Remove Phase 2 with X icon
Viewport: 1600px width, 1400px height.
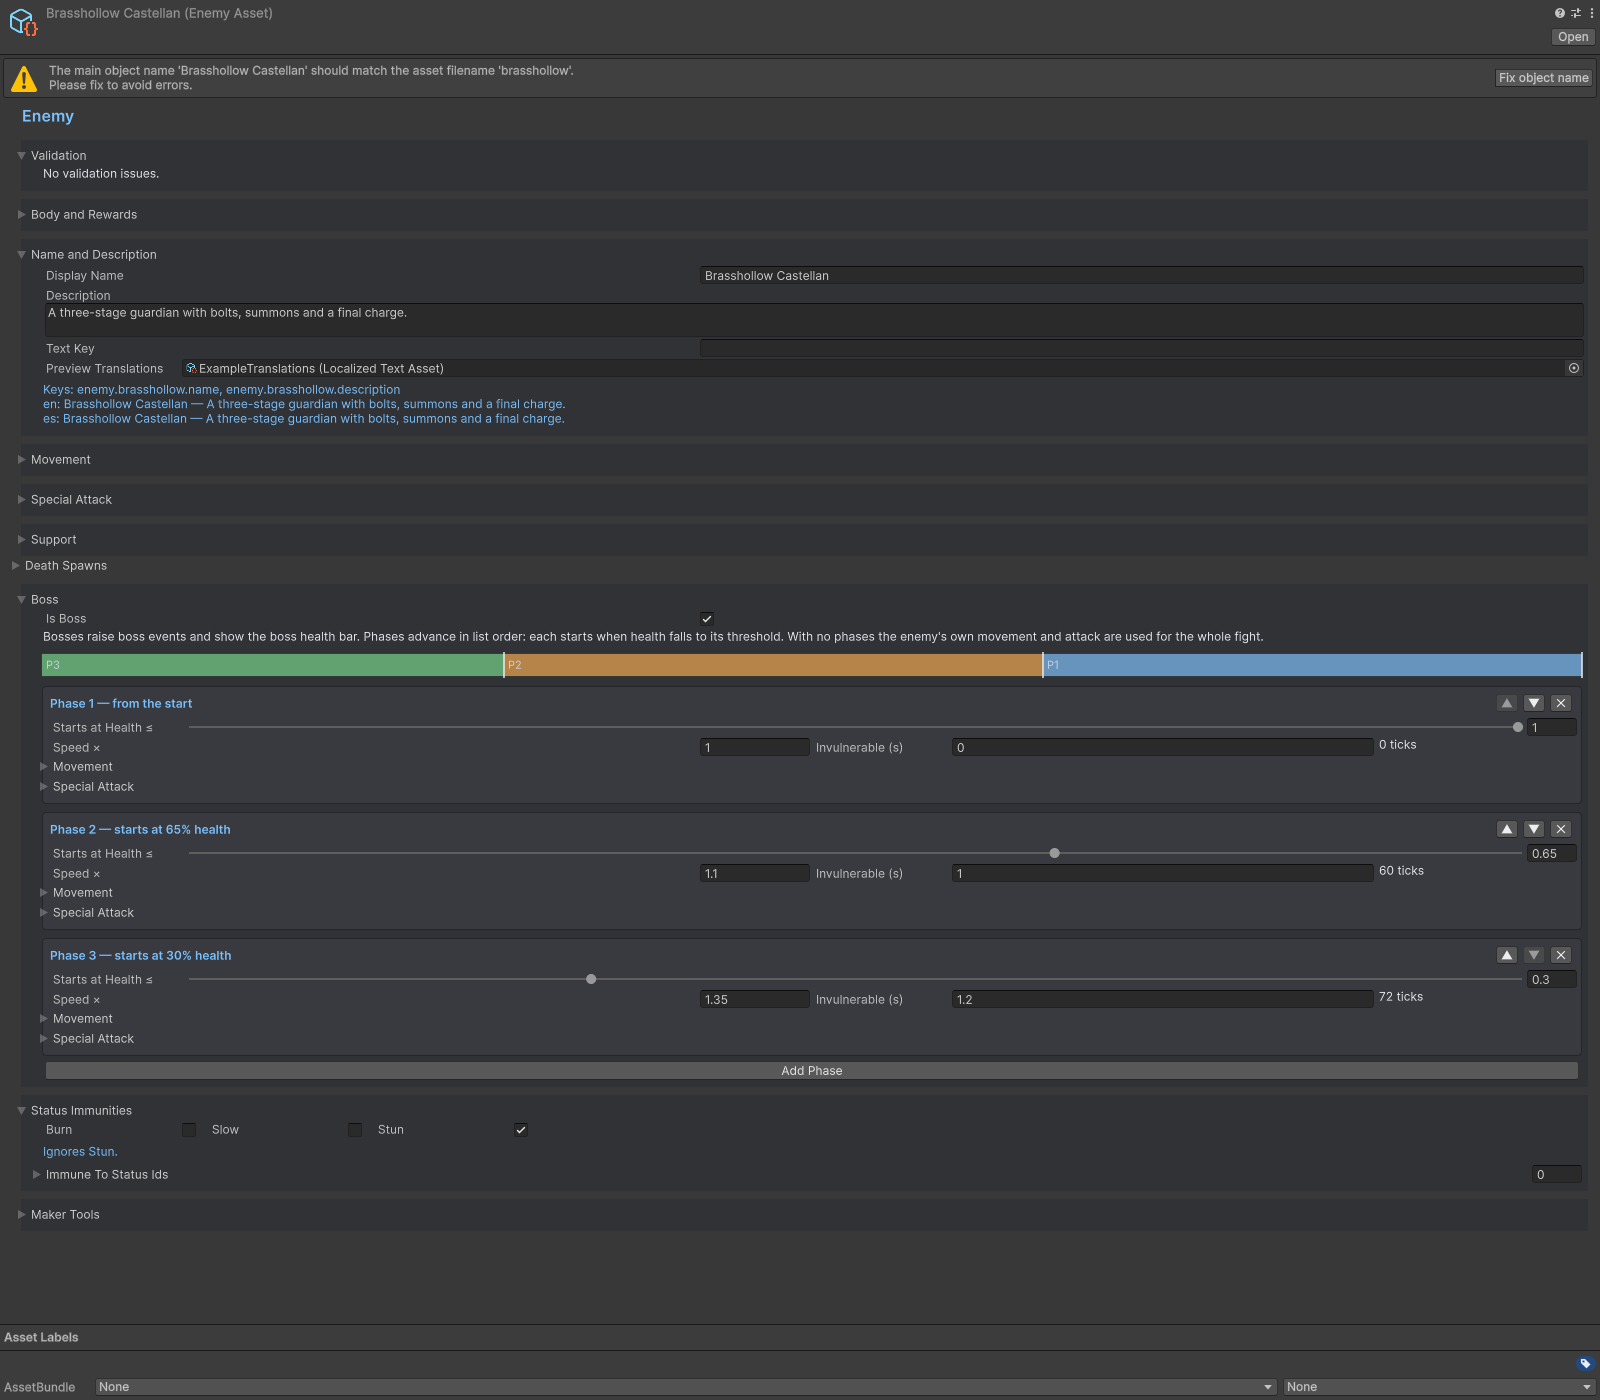pos(1561,829)
